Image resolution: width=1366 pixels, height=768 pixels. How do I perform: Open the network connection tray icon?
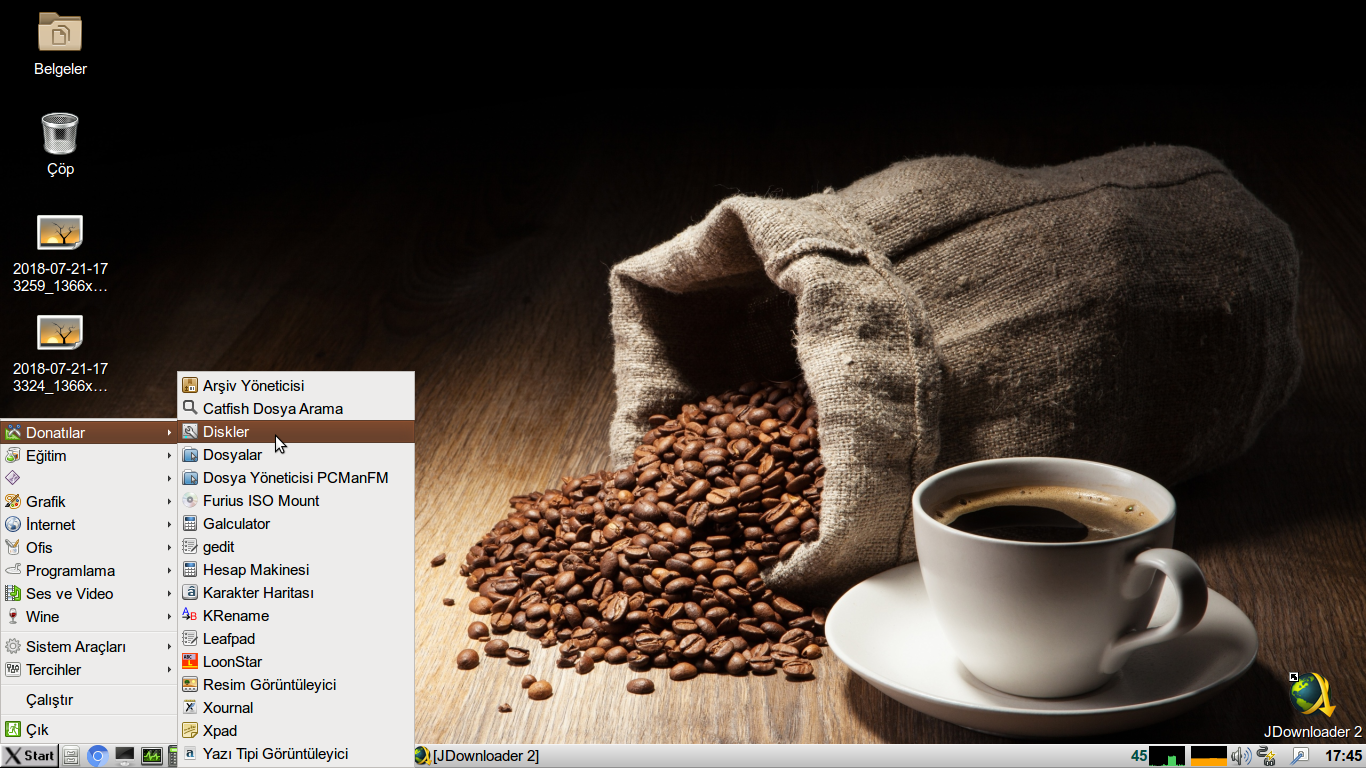click(x=1300, y=756)
